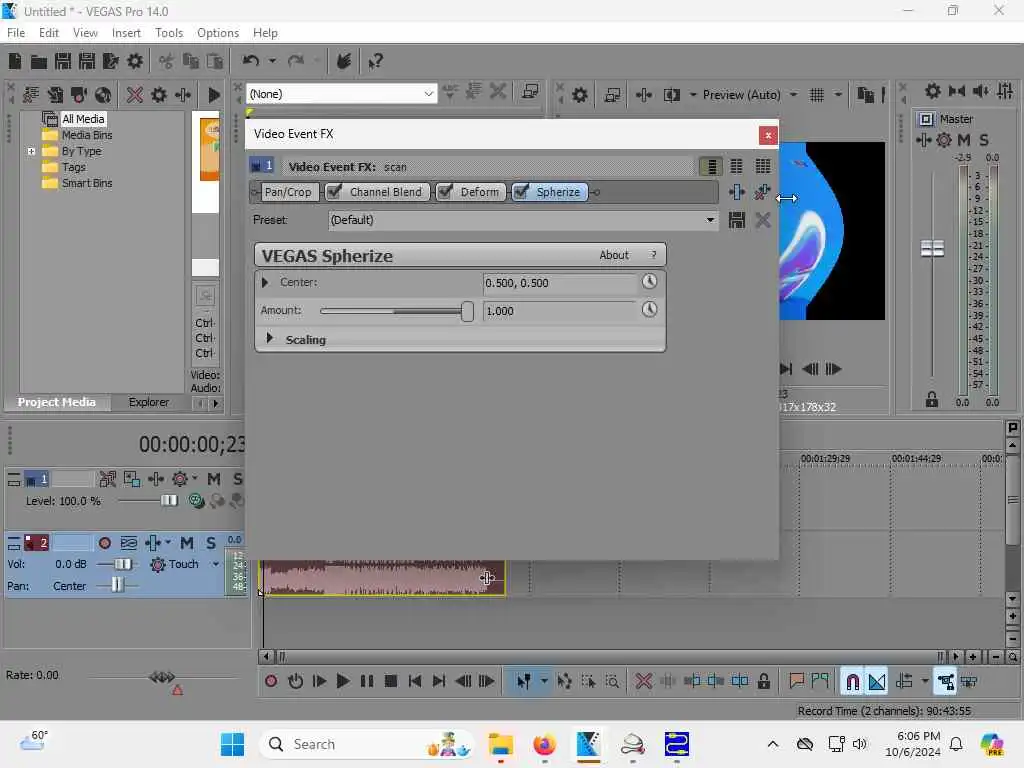1024x768 pixels.
Task: Animate the Amount parameter clock icon
Action: (x=649, y=309)
